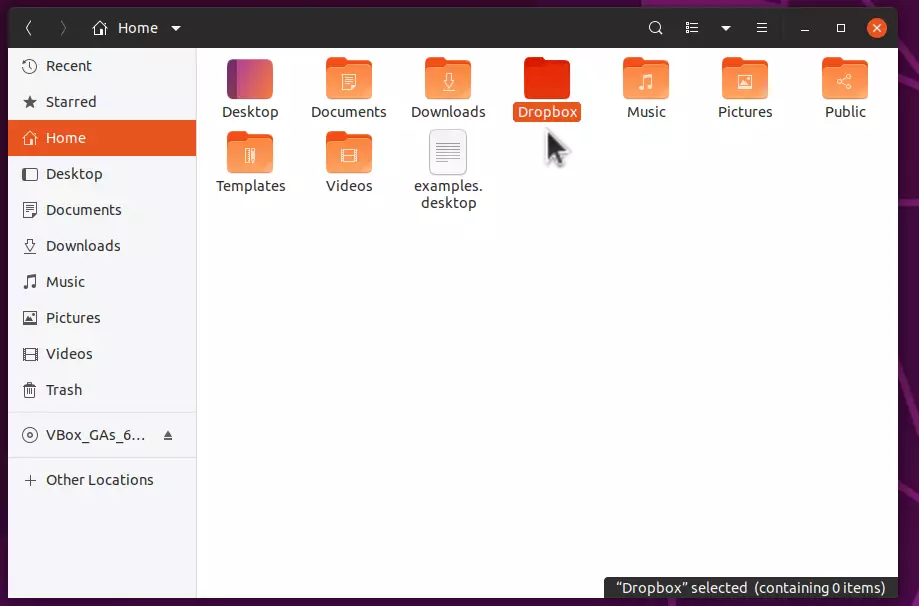Click the examples.desktop file name

[x=448, y=194]
